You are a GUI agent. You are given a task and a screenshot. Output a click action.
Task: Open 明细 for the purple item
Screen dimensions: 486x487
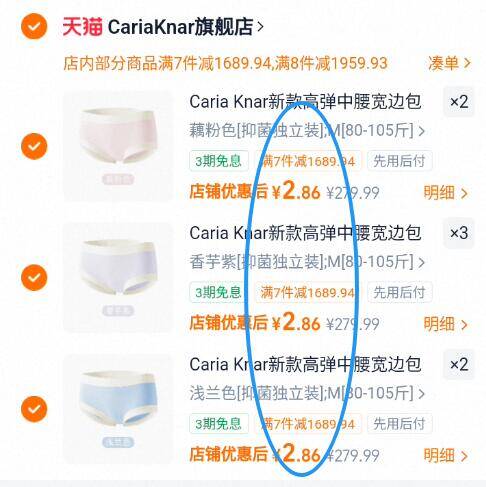[445, 324]
